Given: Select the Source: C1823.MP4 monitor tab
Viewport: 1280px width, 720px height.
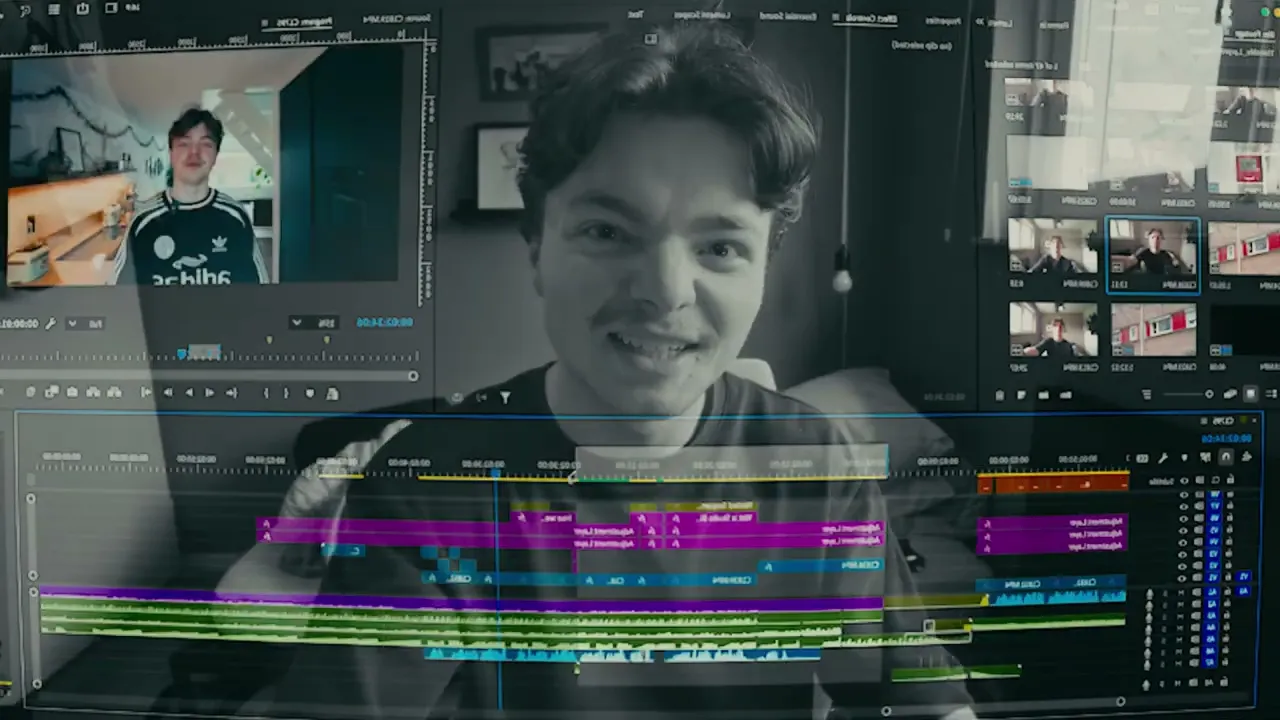Looking at the screenshot, I should click(398, 18).
